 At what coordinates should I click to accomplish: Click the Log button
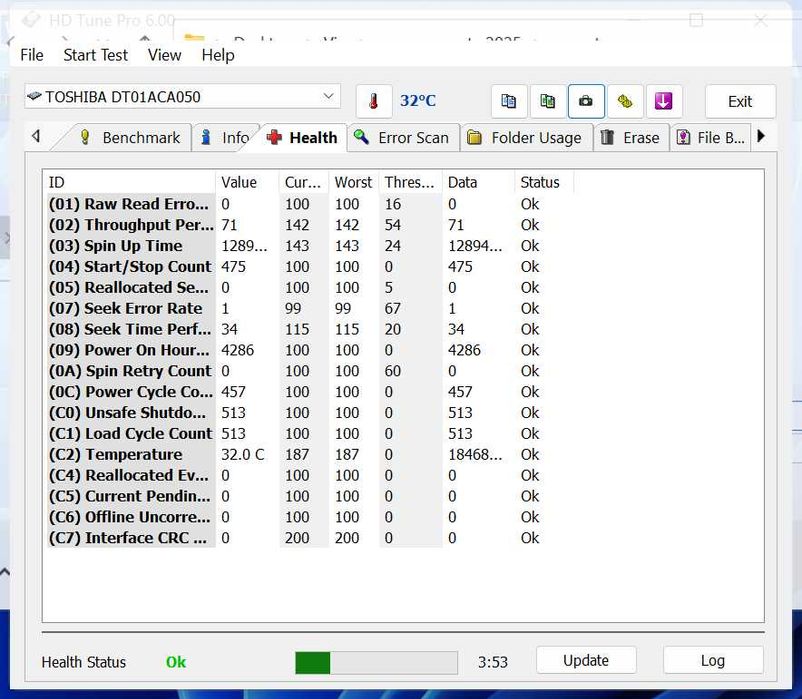[x=713, y=661]
